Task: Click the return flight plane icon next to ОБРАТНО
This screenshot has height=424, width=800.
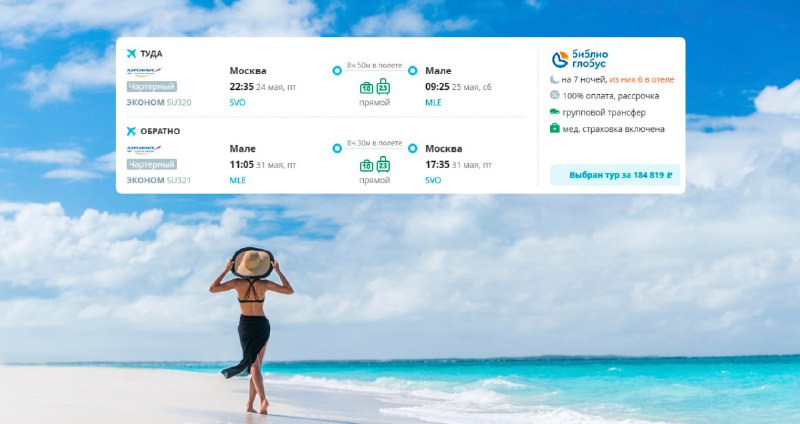Action: pos(131,131)
